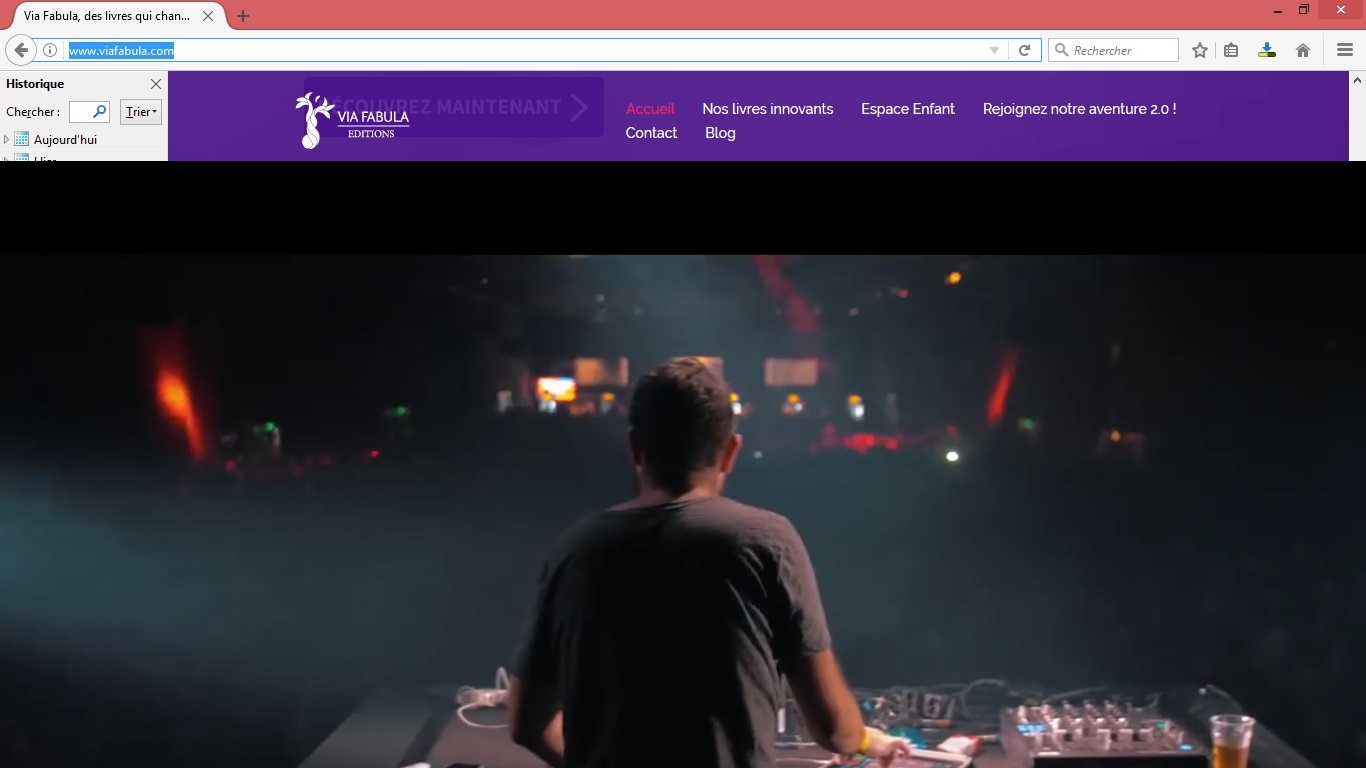Image resolution: width=1366 pixels, height=768 pixels.
Task: Open the Trier sort dropdown
Action: [141, 112]
